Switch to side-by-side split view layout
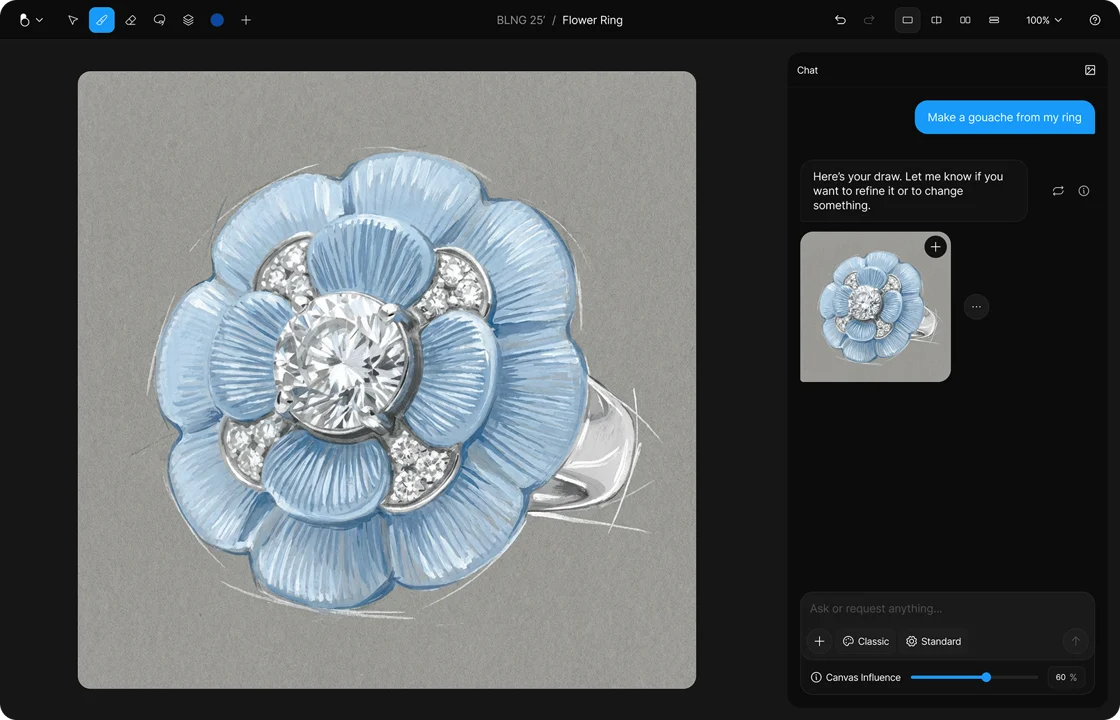 pyautogui.click(x=936, y=20)
